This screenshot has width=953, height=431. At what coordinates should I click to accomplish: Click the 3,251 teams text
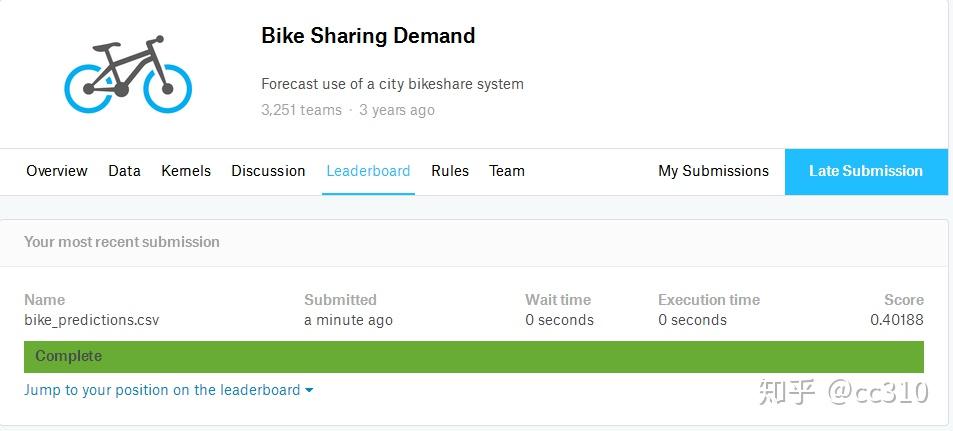[301, 110]
